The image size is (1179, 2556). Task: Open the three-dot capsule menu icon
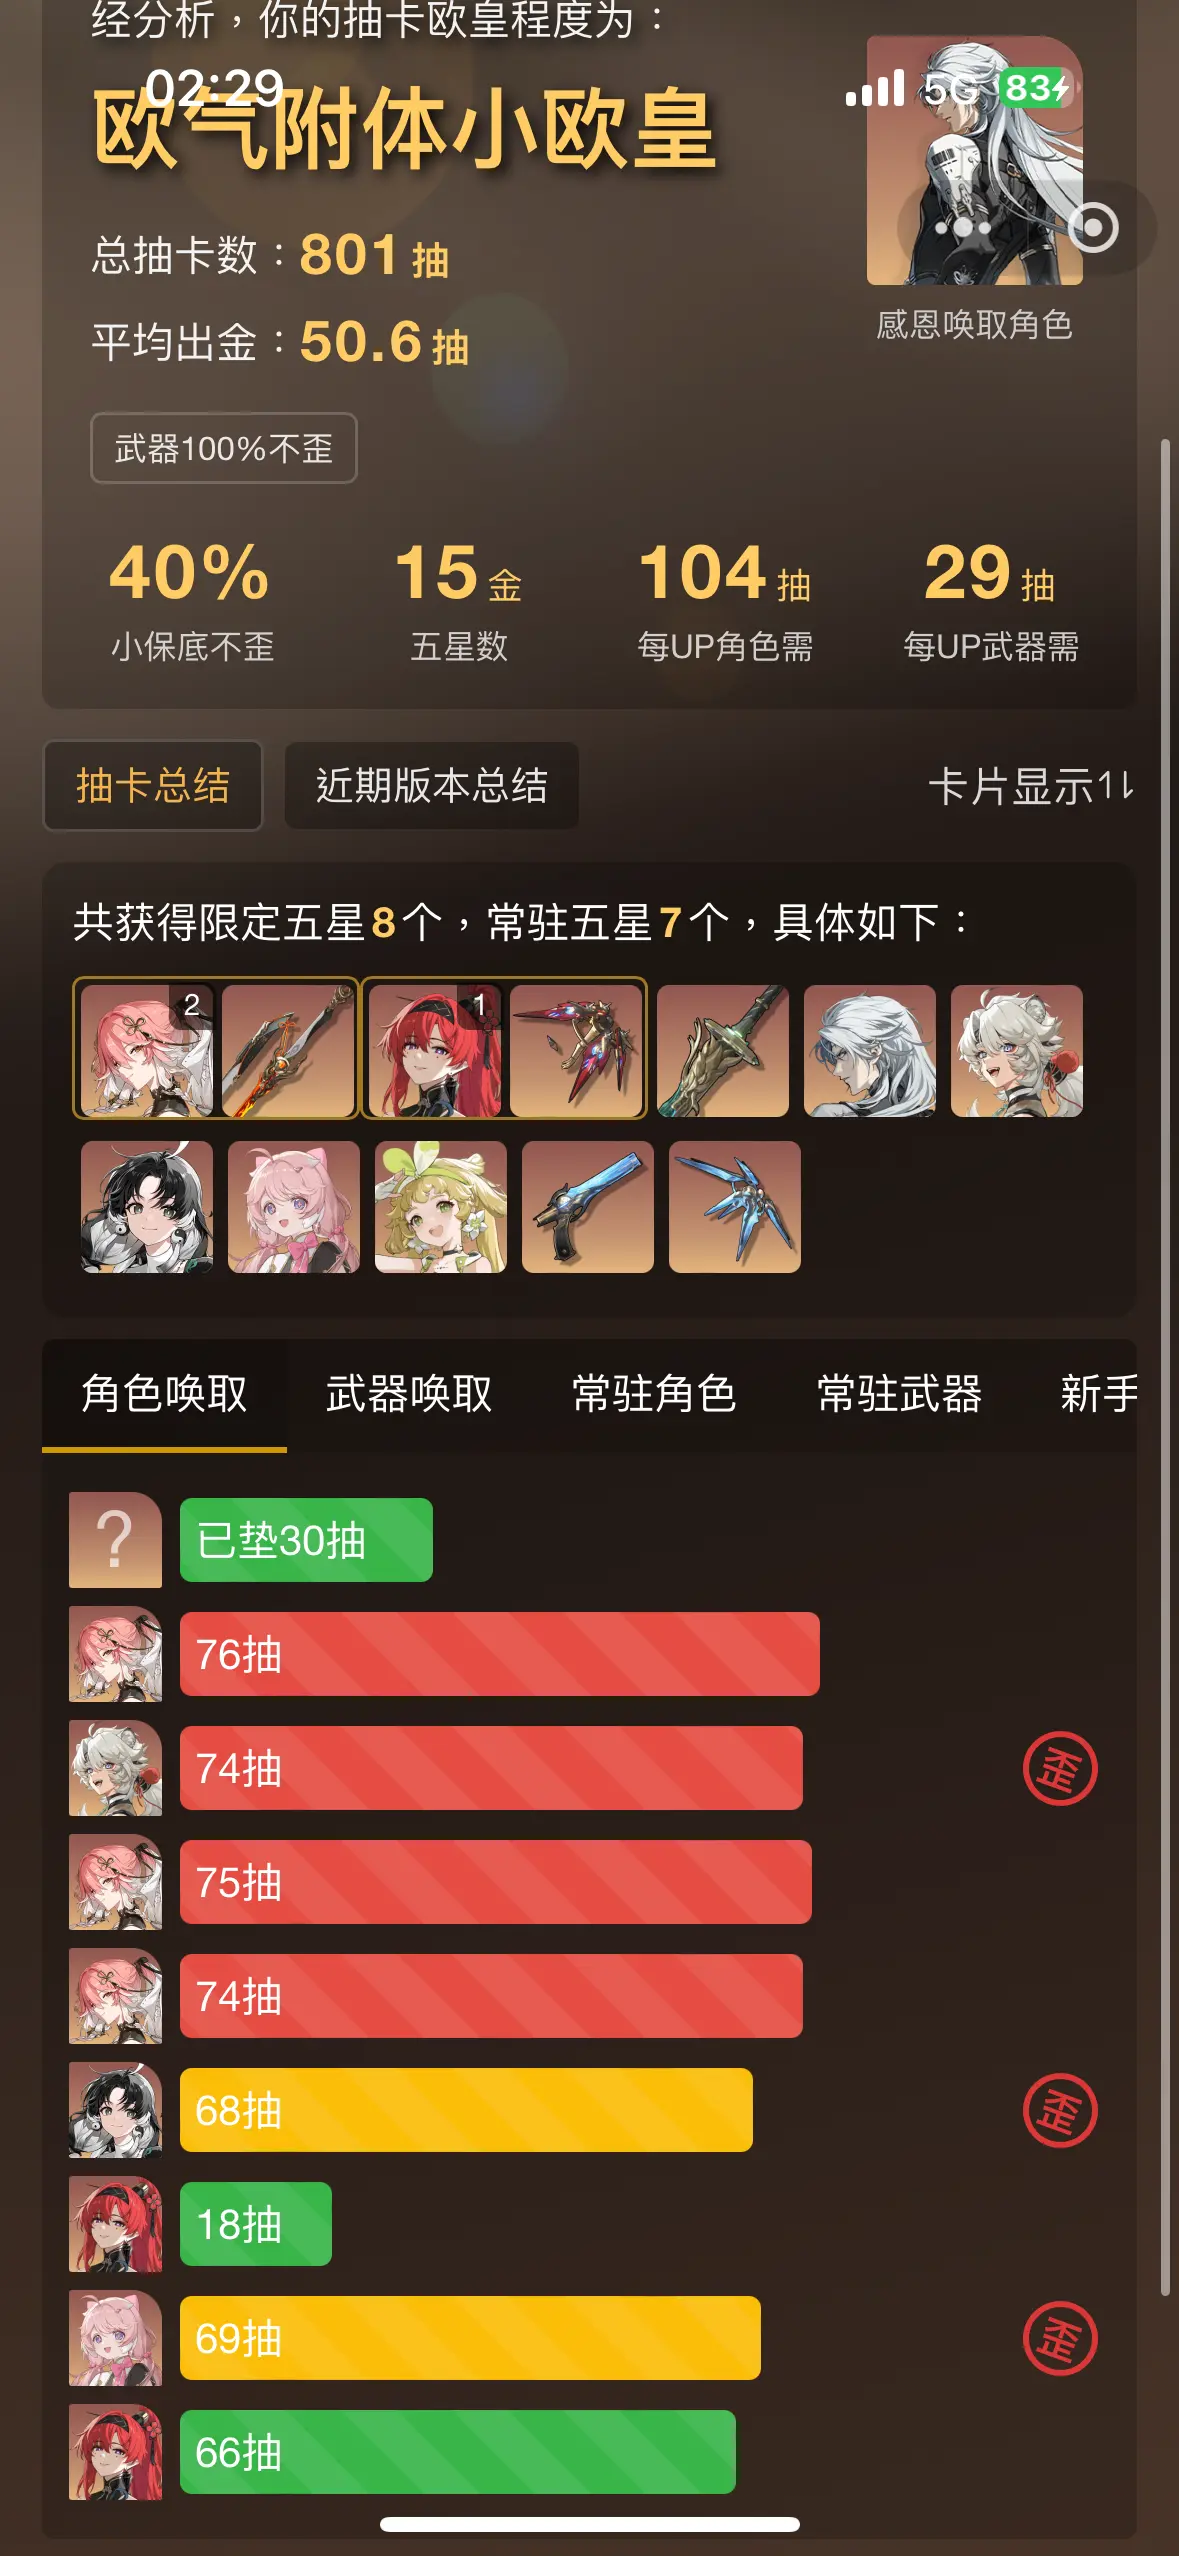963,228
